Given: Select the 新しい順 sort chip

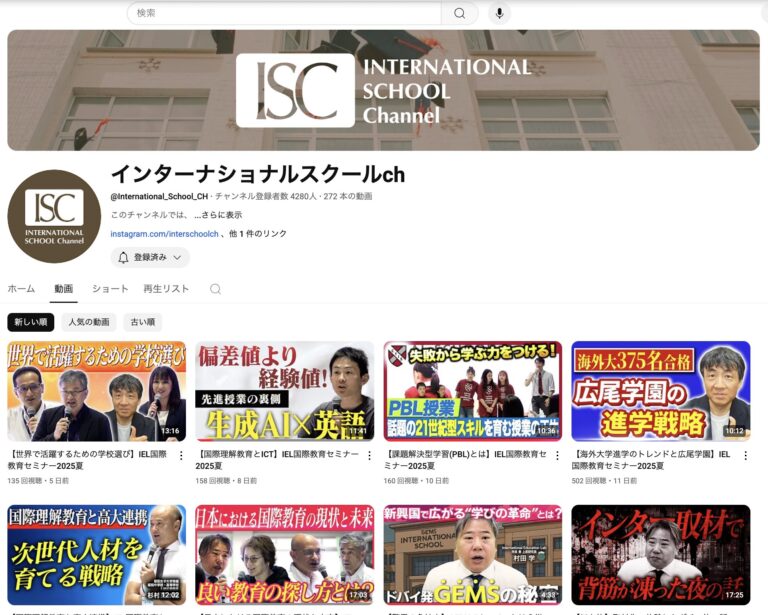Looking at the screenshot, I should click(30, 322).
